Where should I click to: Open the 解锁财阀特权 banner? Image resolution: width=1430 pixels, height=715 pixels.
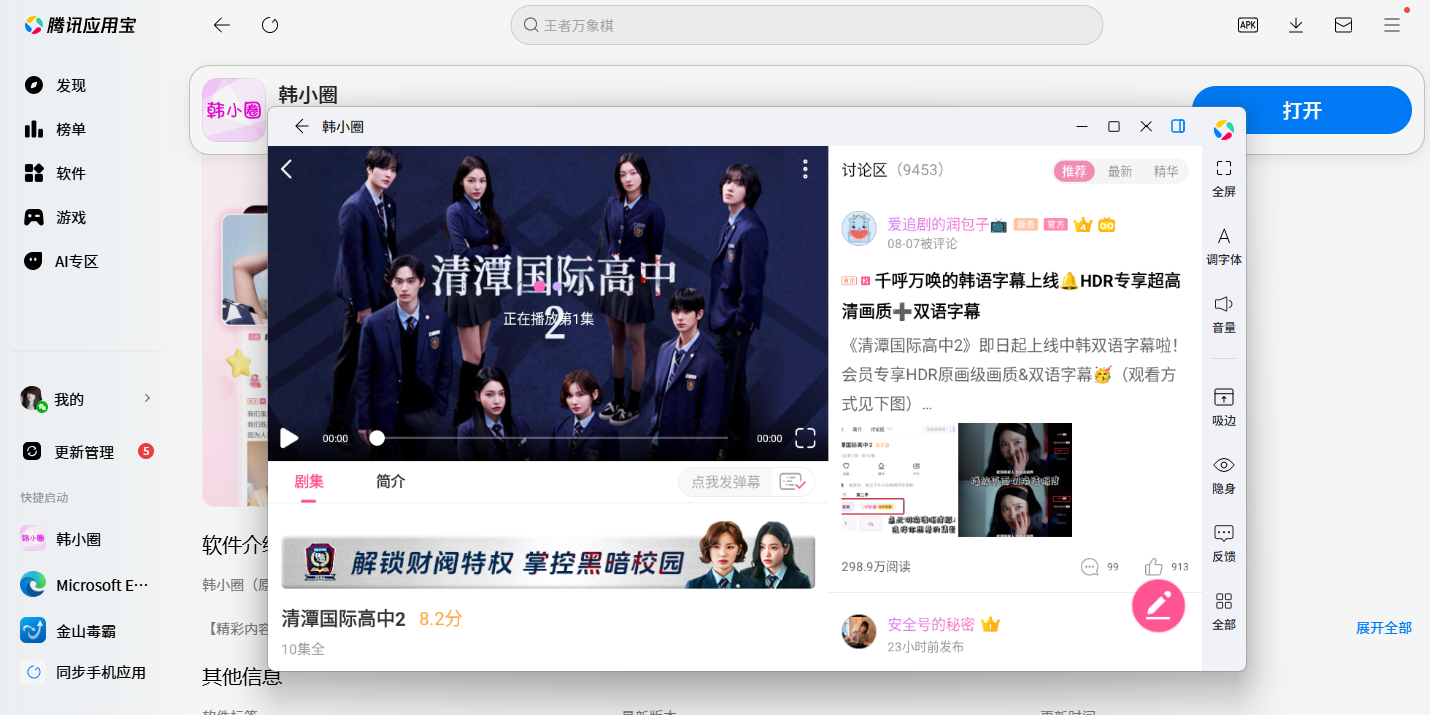[x=548, y=555]
